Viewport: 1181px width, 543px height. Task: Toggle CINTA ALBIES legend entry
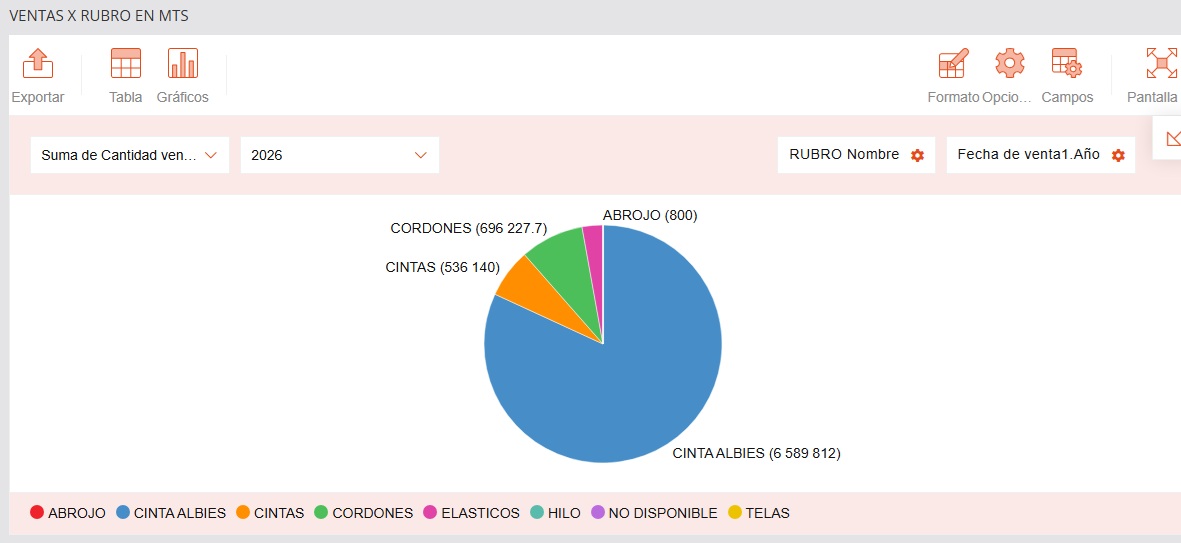tap(170, 513)
